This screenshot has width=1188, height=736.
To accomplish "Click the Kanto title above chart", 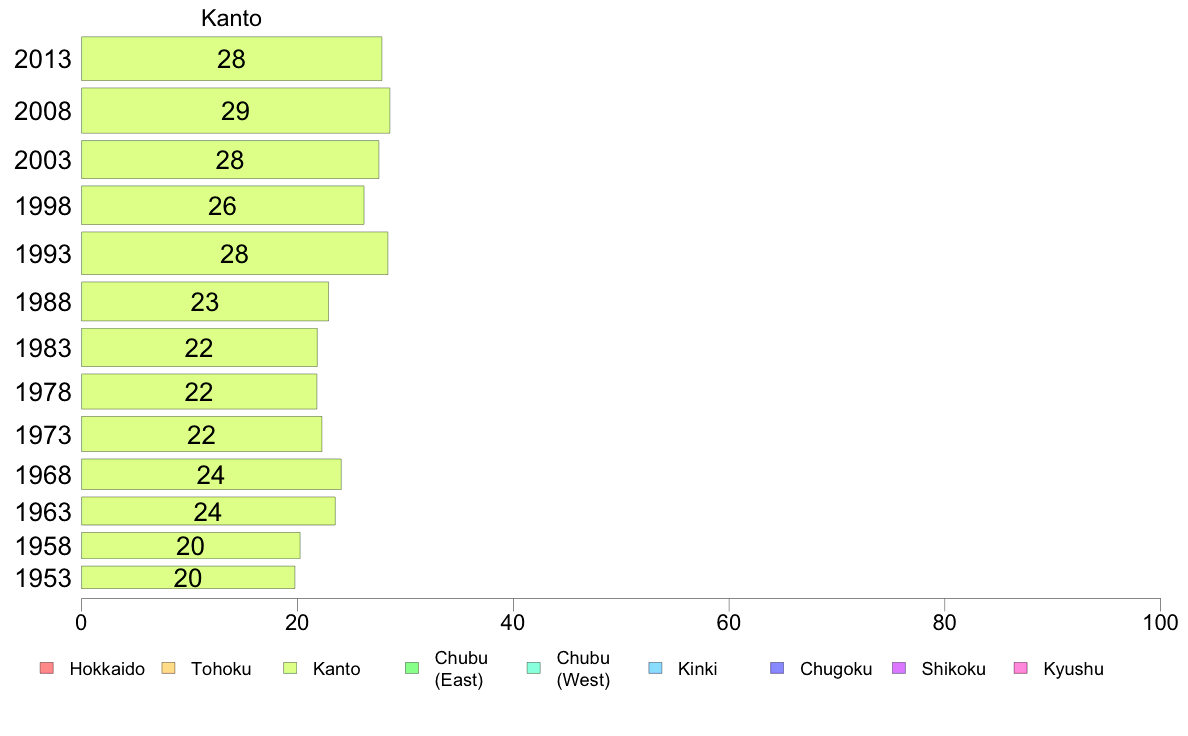I will (x=231, y=18).
